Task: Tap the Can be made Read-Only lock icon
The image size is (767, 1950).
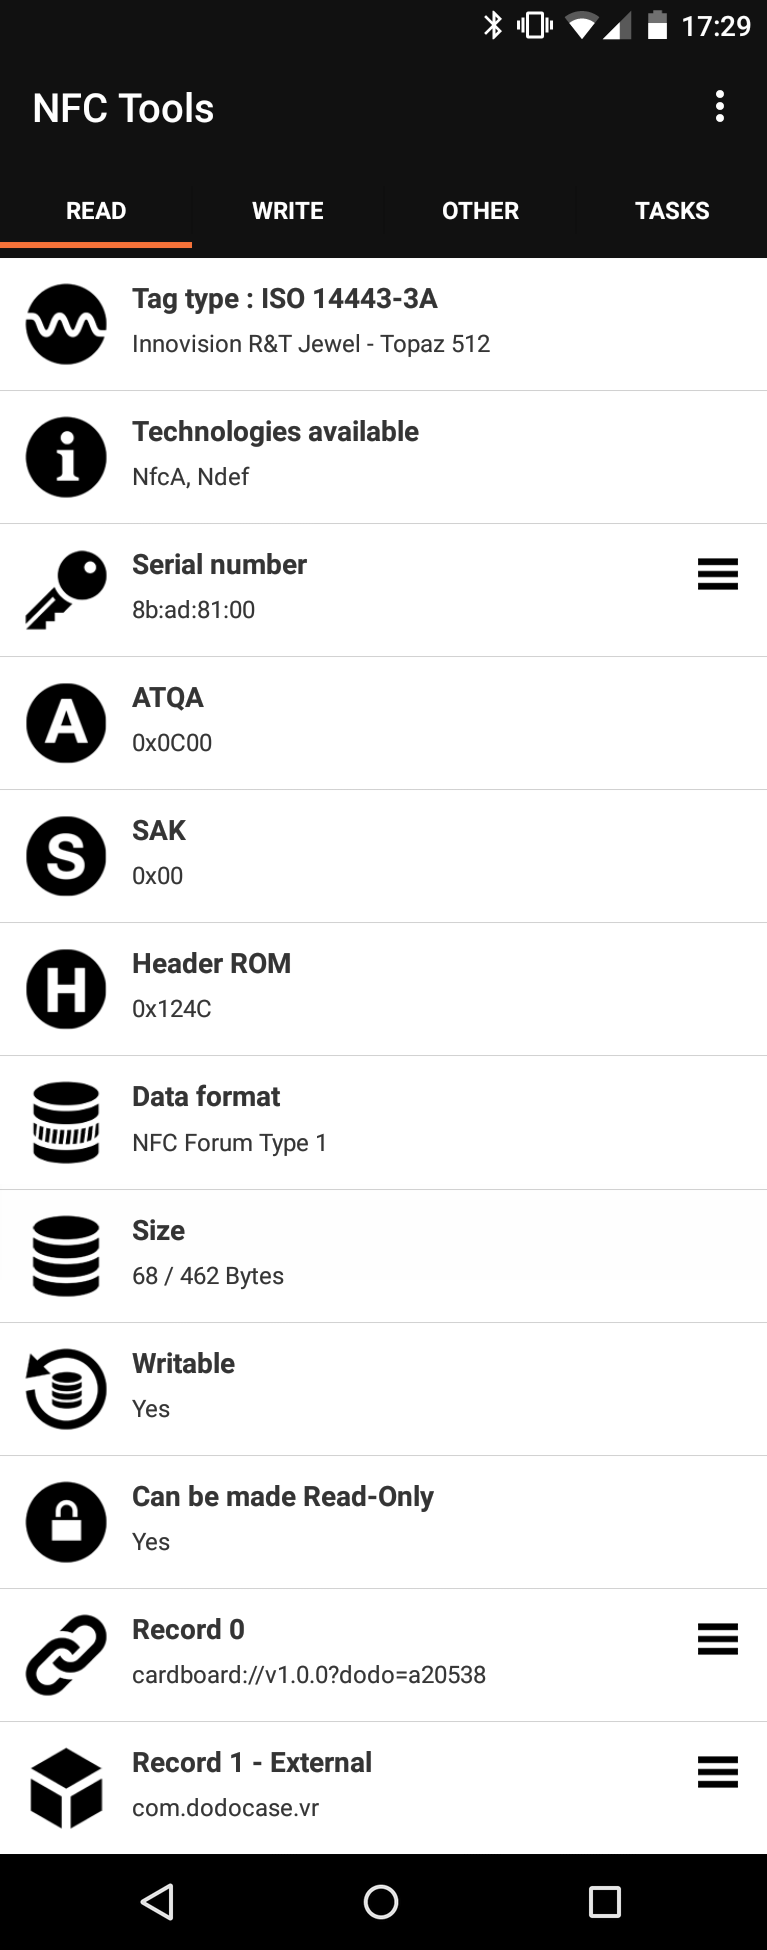Action: pos(66,1522)
